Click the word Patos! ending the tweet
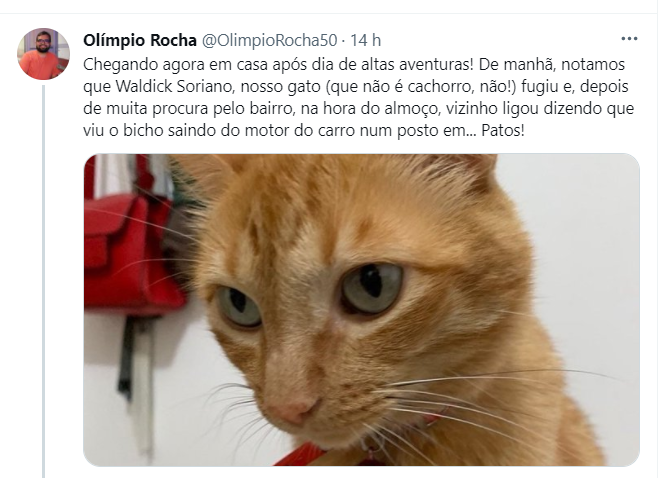Screen dimensions: 659x478 coord(503,130)
